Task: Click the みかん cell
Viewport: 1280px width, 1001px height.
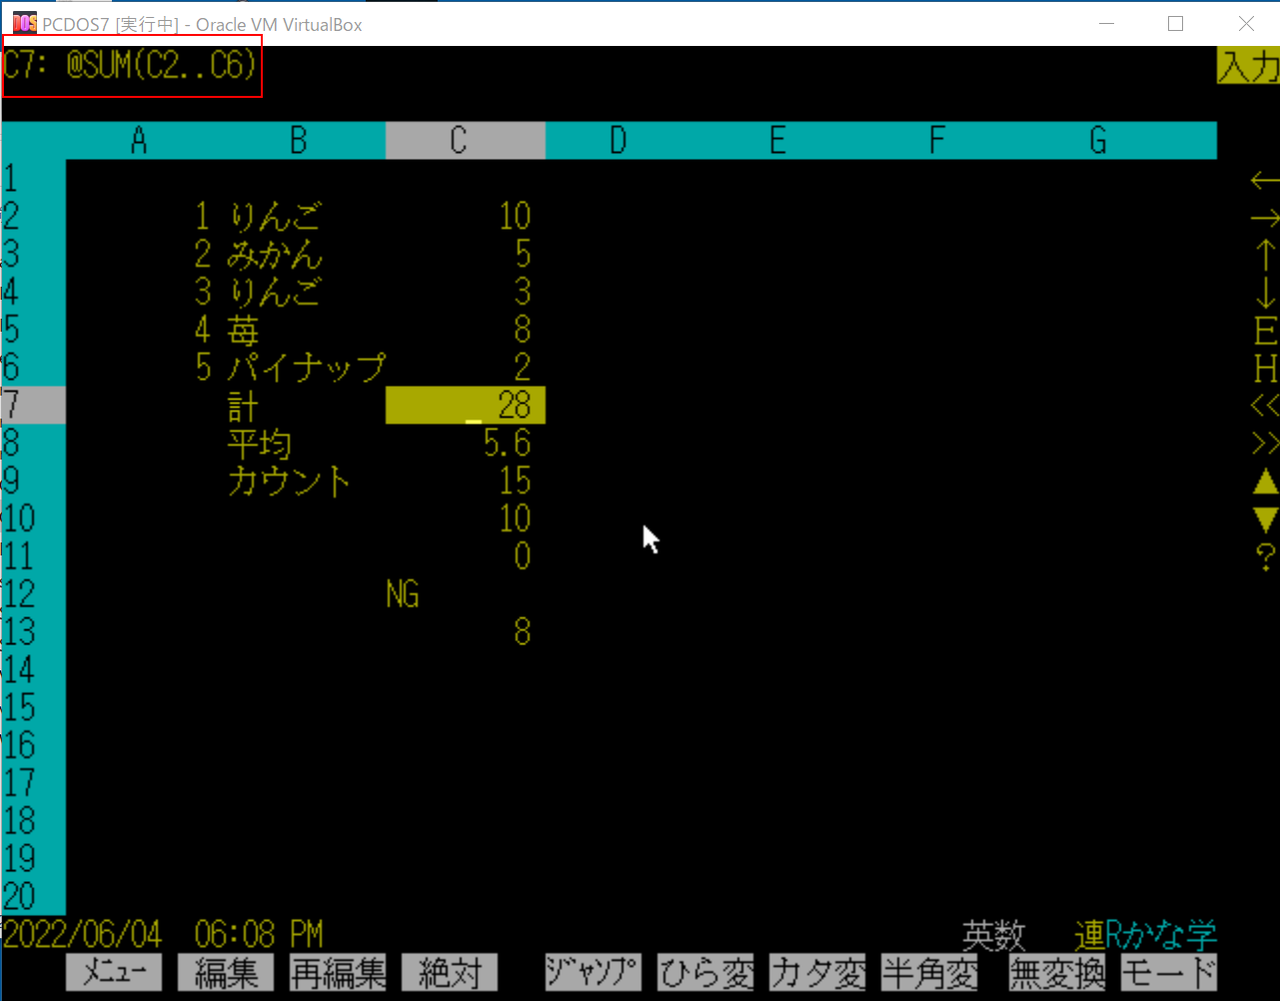Action: pos(275,255)
